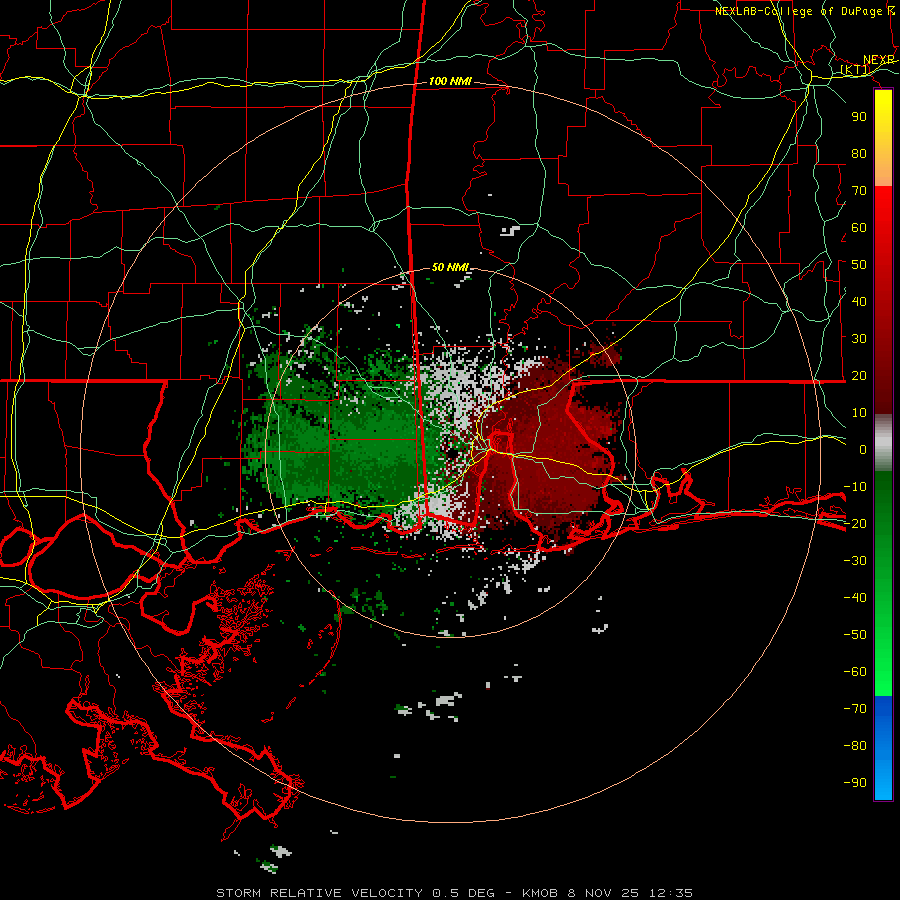The image size is (900, 900).
Task: Click the 0 velocity scale label
Action: pyautogui.click(x=863, y=450)
